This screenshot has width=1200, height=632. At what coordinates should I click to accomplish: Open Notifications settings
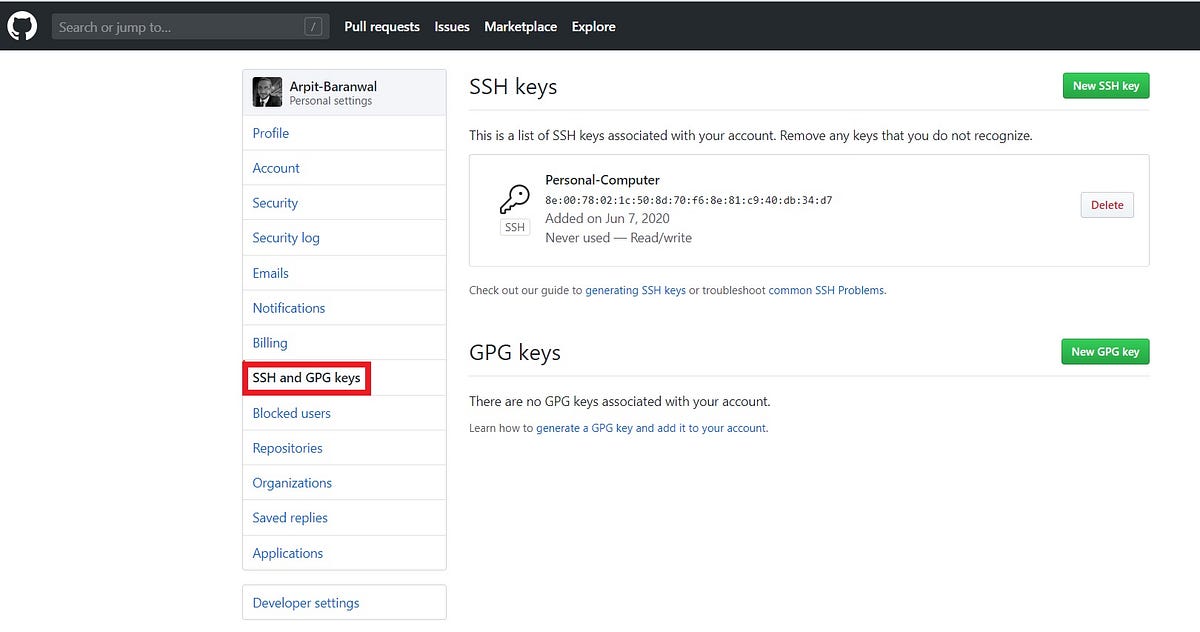click(x=288, y=307)
